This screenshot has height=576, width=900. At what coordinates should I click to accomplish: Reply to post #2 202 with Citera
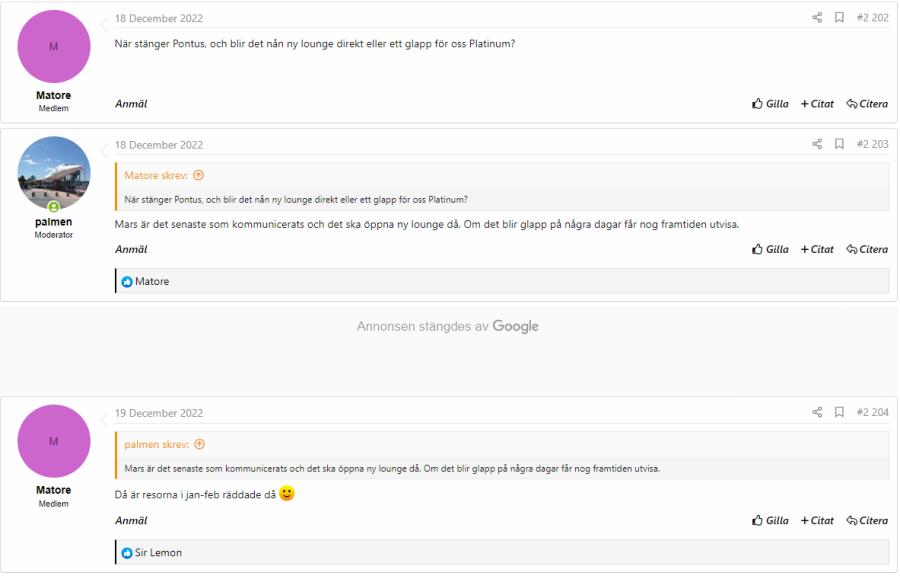(867, 104)
